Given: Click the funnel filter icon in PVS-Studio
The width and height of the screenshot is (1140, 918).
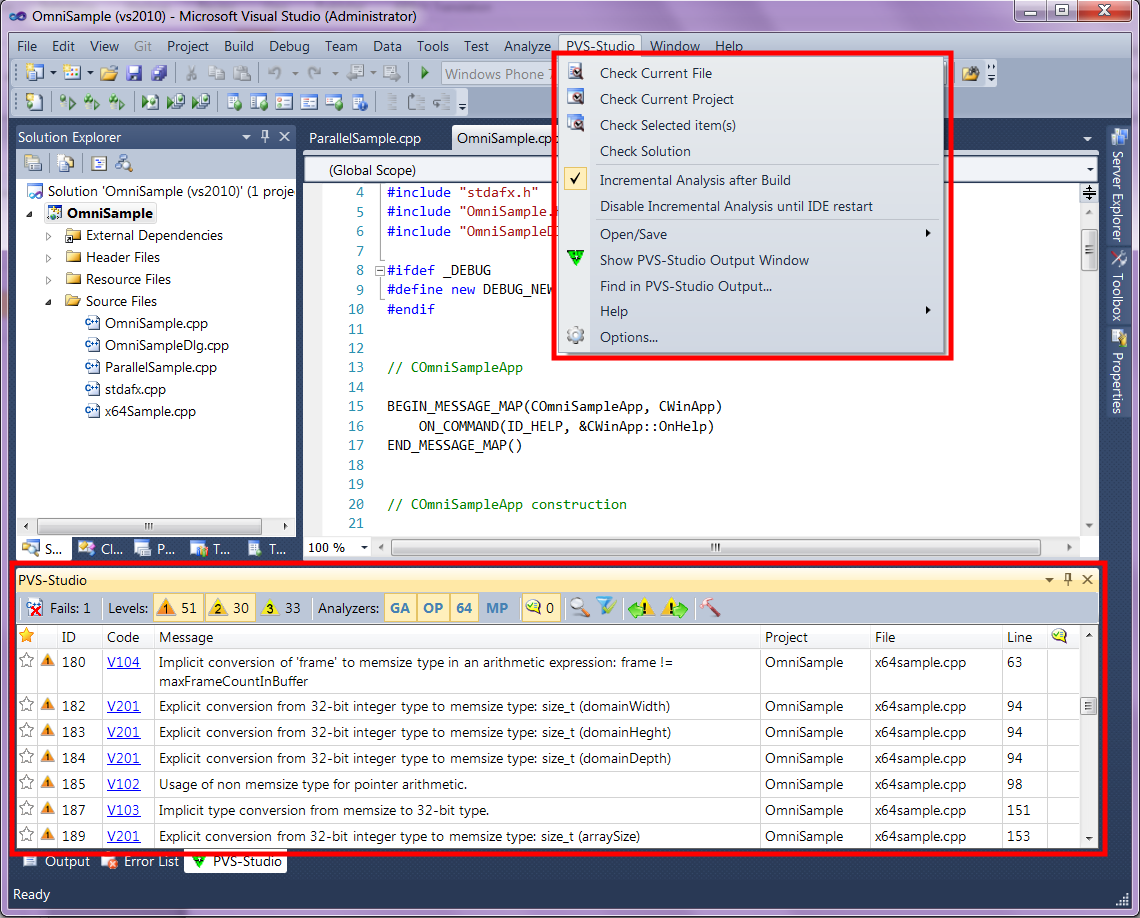Looking at the screenshot, I should (606, 608).
